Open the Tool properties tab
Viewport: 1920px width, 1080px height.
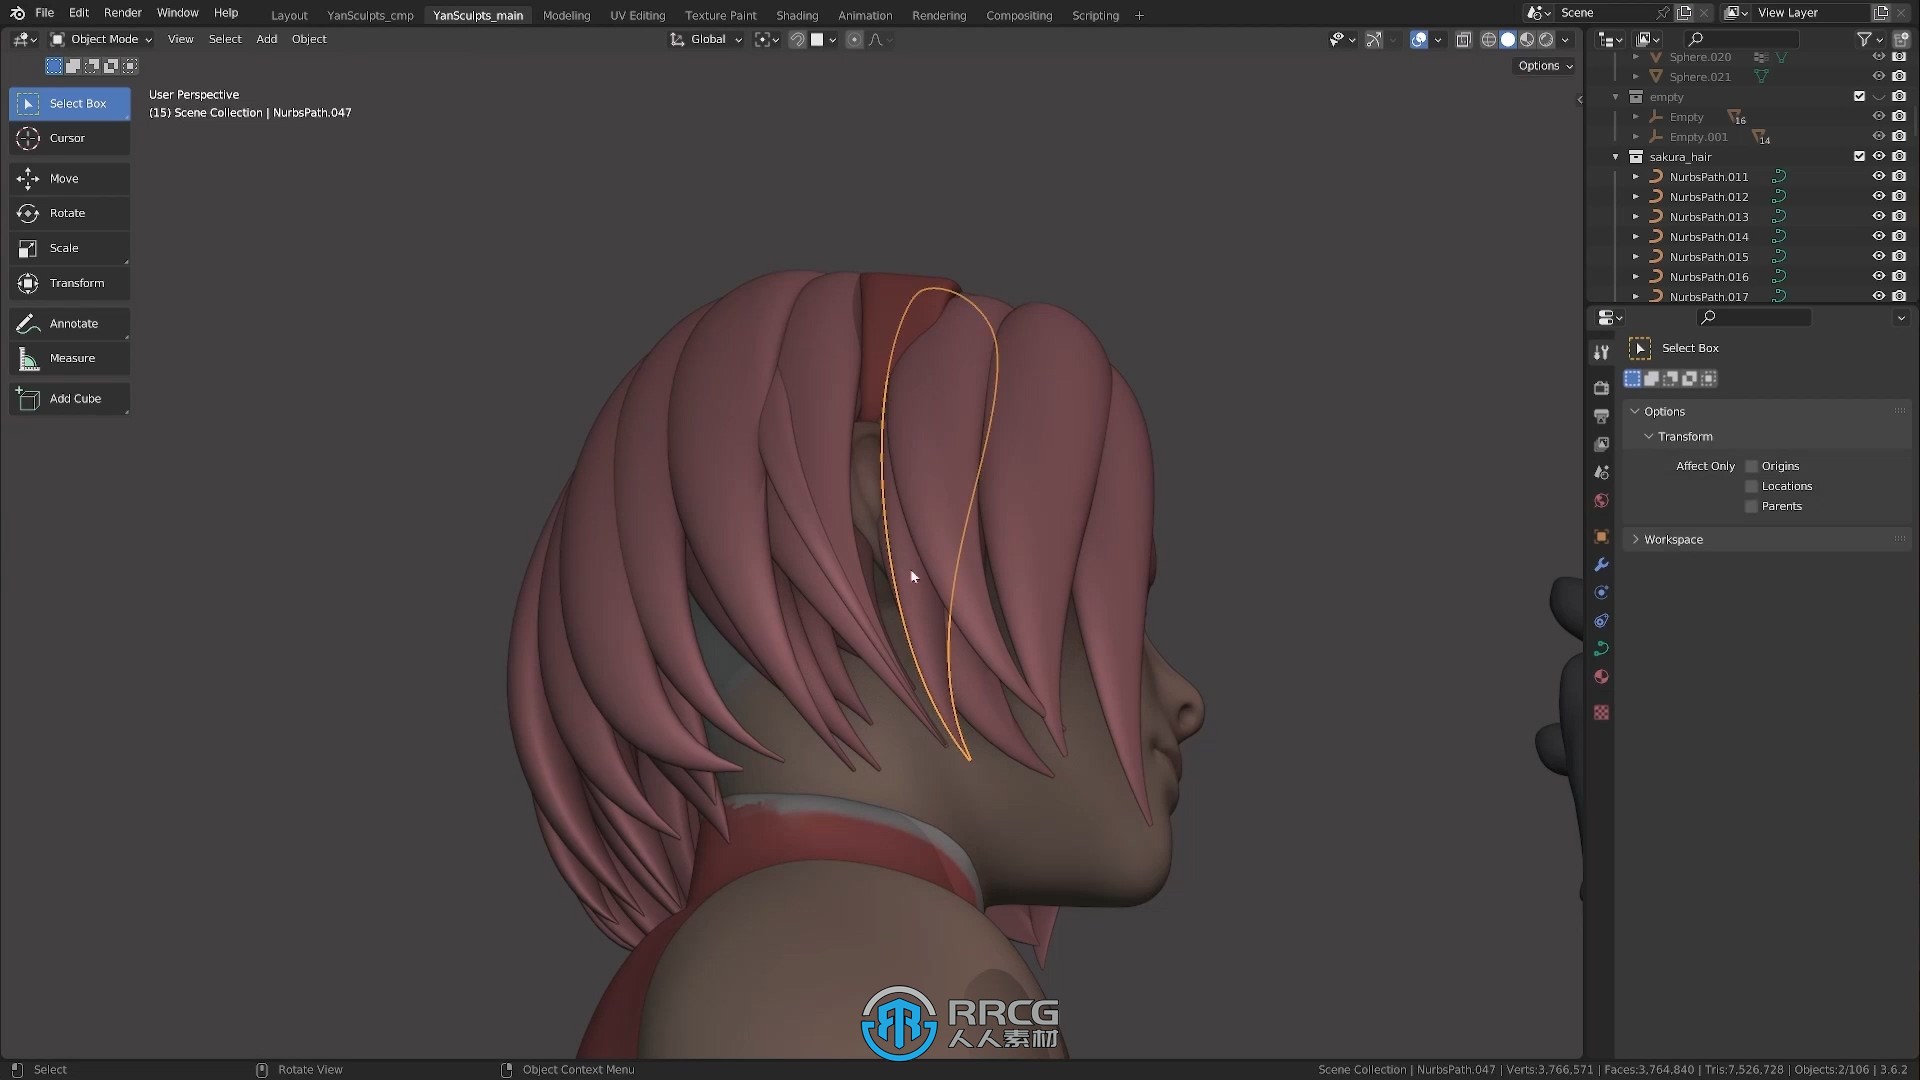[1601, 352]
